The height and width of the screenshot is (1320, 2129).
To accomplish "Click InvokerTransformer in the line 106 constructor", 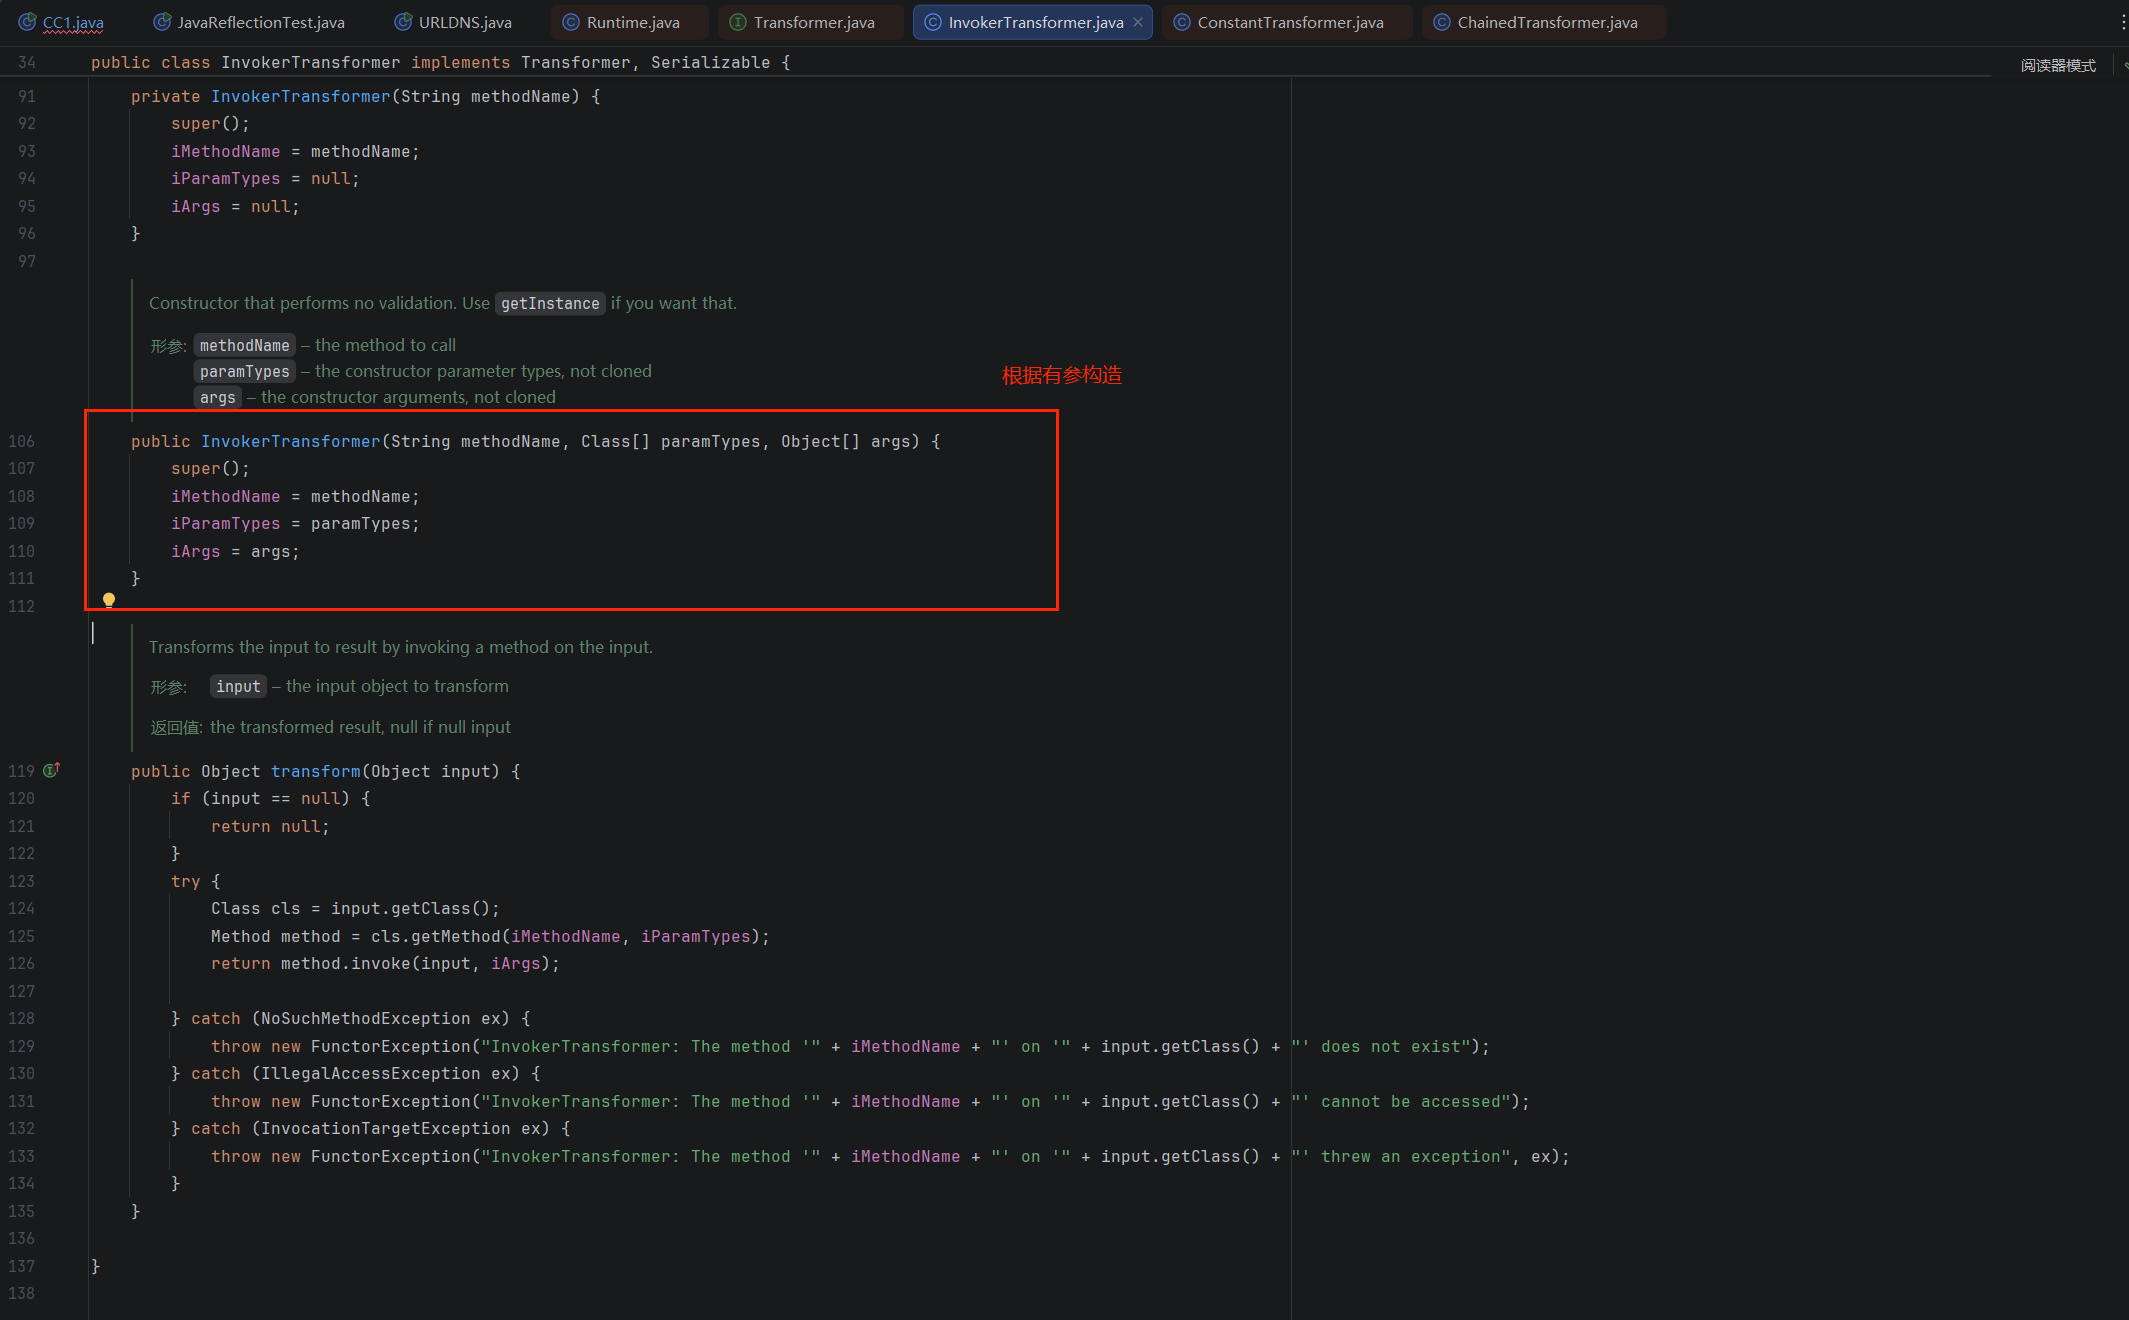I will point(290,441).
